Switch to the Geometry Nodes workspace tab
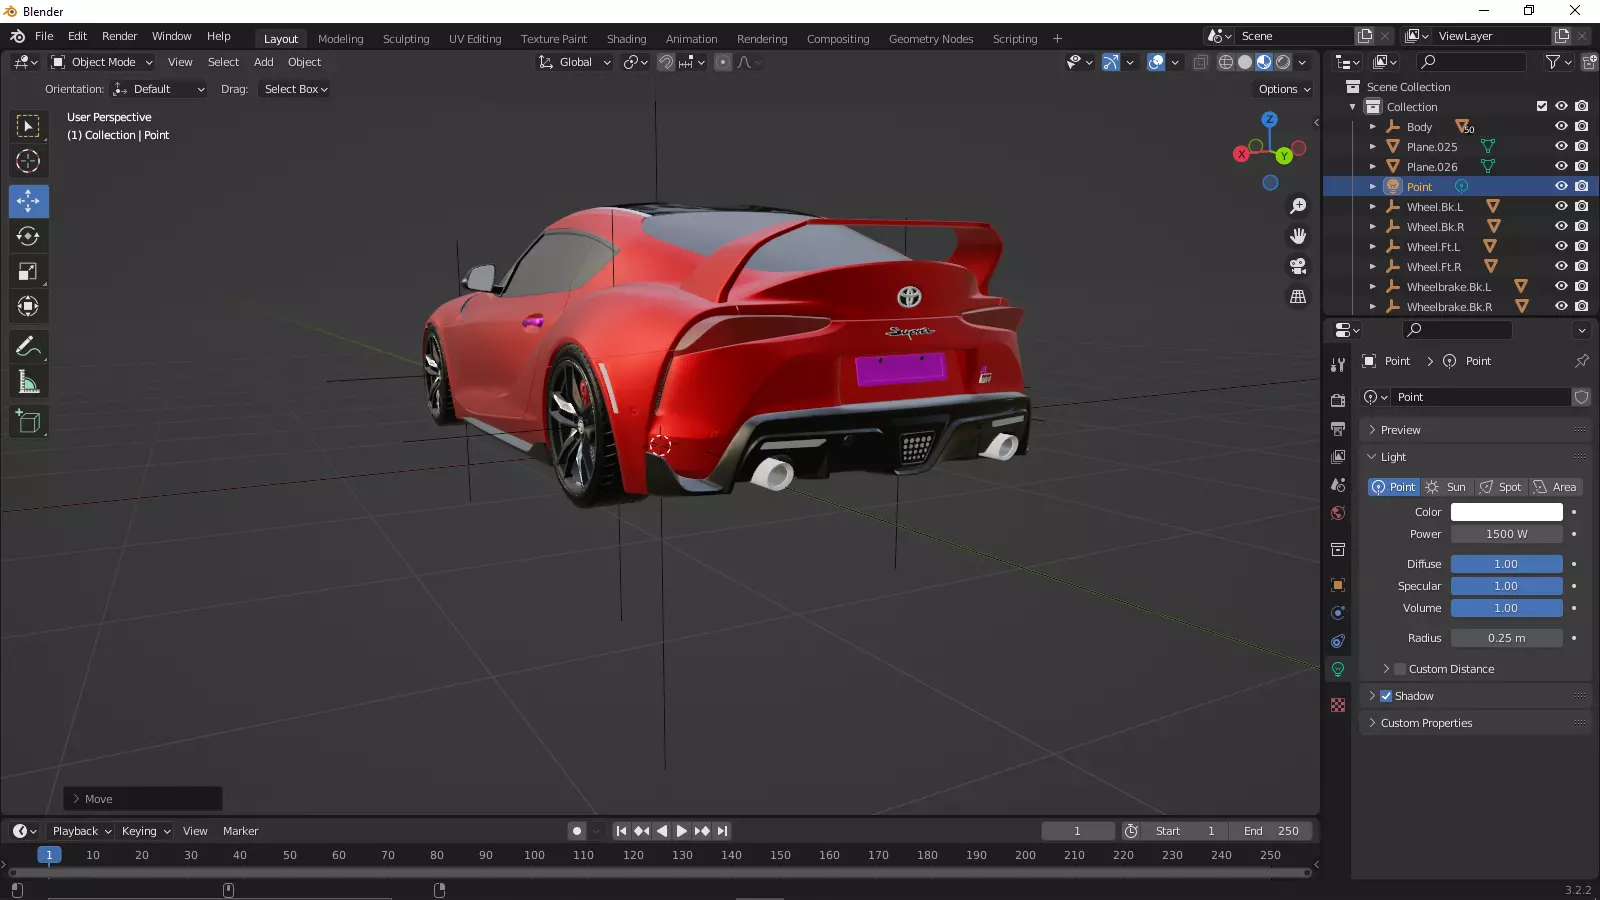This screenshot has width=1600, height=900. (x=931, y=39)
